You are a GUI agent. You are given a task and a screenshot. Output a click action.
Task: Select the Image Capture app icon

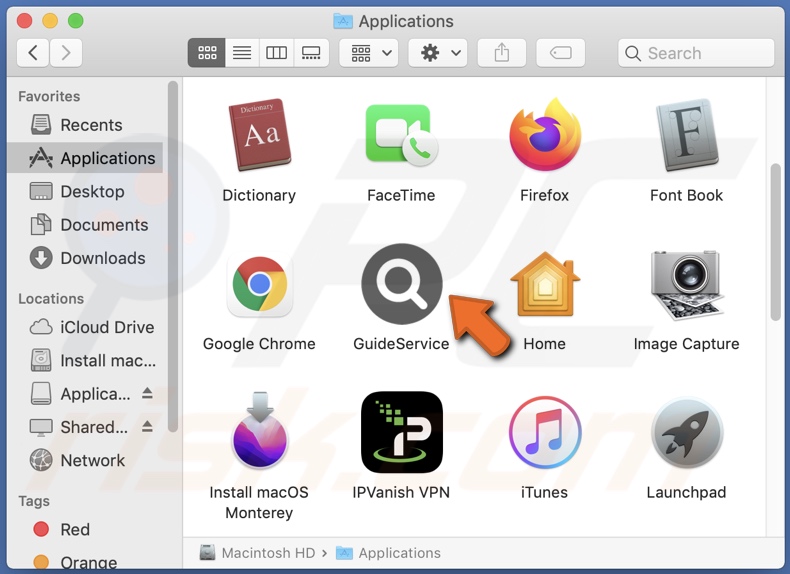687,285
